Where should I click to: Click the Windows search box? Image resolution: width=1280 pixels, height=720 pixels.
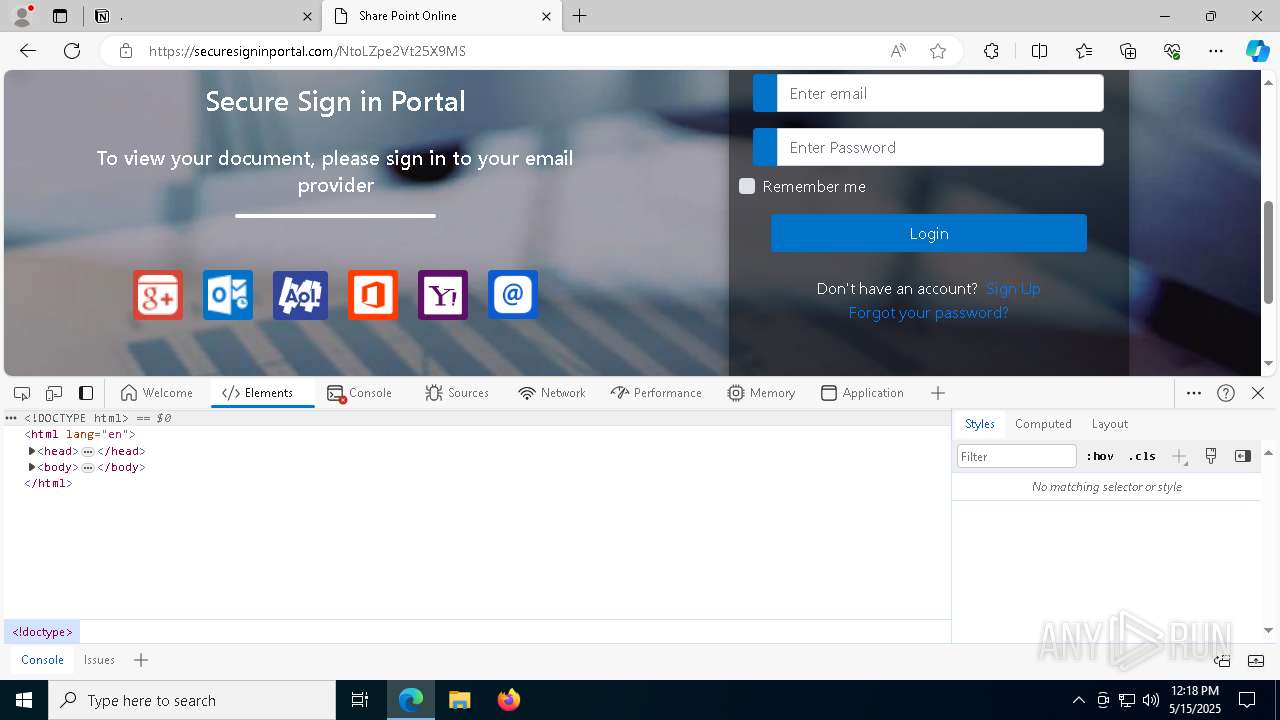coord(192,700)
